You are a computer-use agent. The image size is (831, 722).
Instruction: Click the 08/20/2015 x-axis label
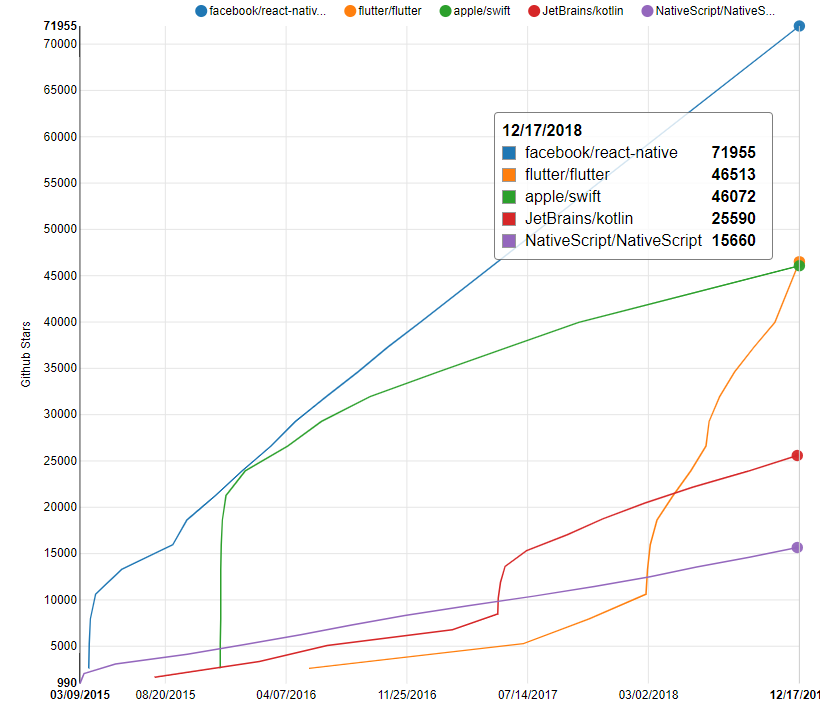[x=165, y=694]
